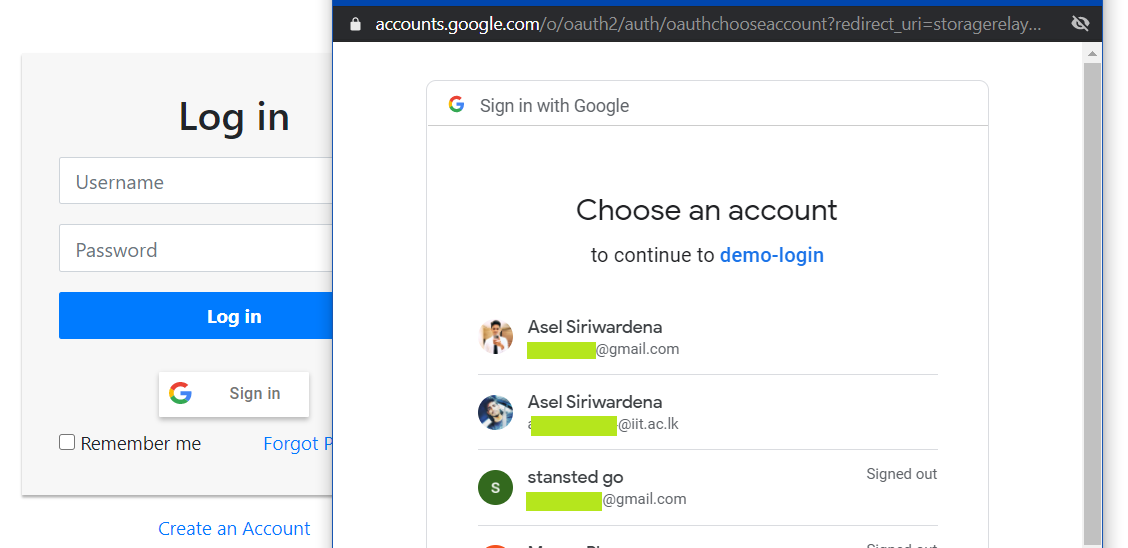Click the Google logo beside Sign in with Google
The width and height of the screenshot is (1128, 548).
click(x=456, y=105)
